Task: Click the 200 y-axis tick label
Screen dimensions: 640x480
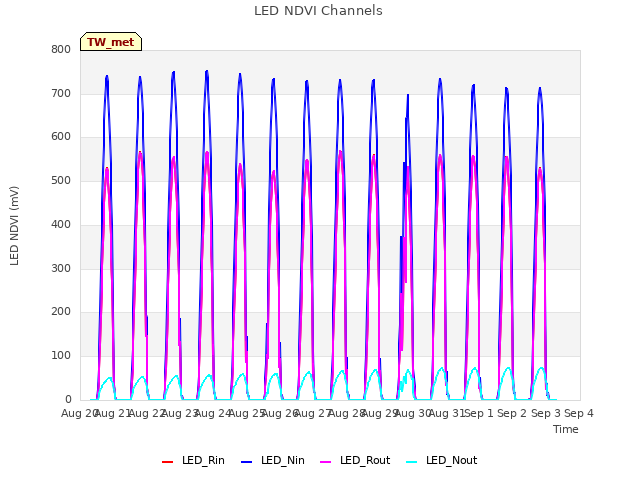Action: [x=61, y=312]
